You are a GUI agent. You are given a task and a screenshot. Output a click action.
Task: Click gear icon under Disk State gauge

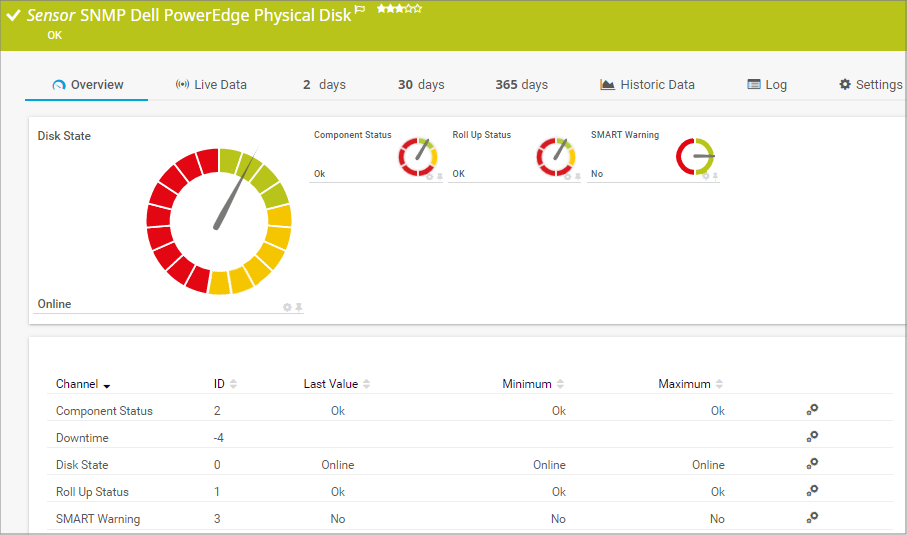click(x=287, y=307)
